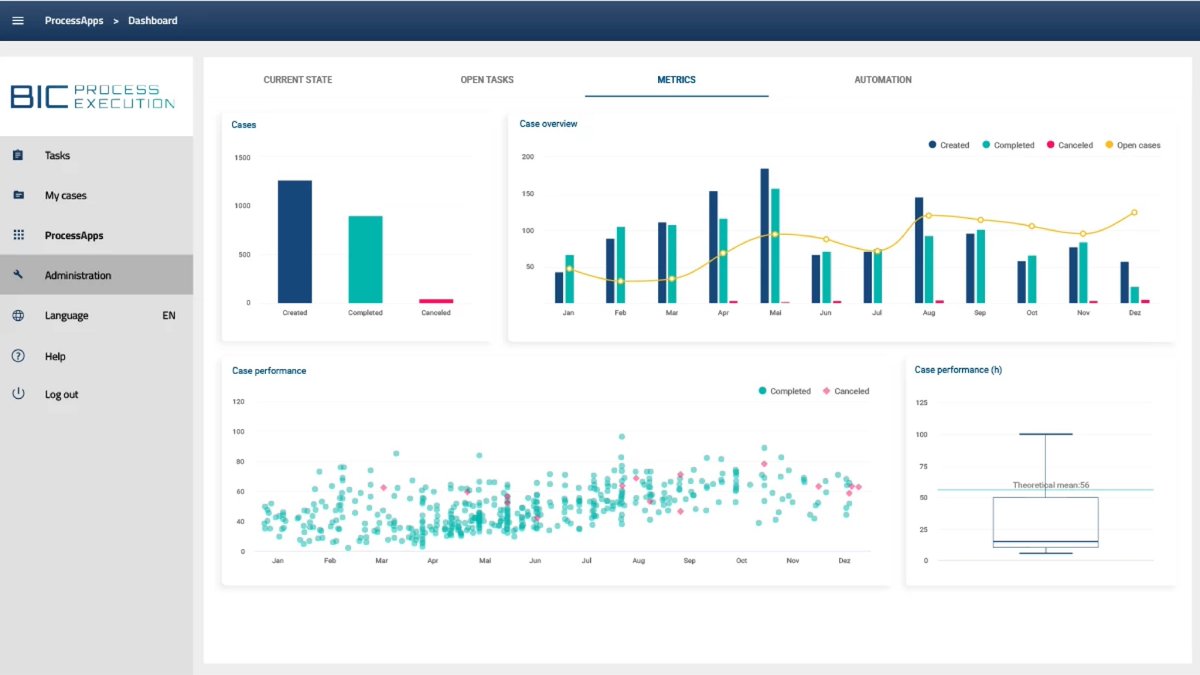This screenshot has height=675, width=1200.
Task: Click the Case performance (h) title
Action: pyautogui.click(x=958, y=370)
